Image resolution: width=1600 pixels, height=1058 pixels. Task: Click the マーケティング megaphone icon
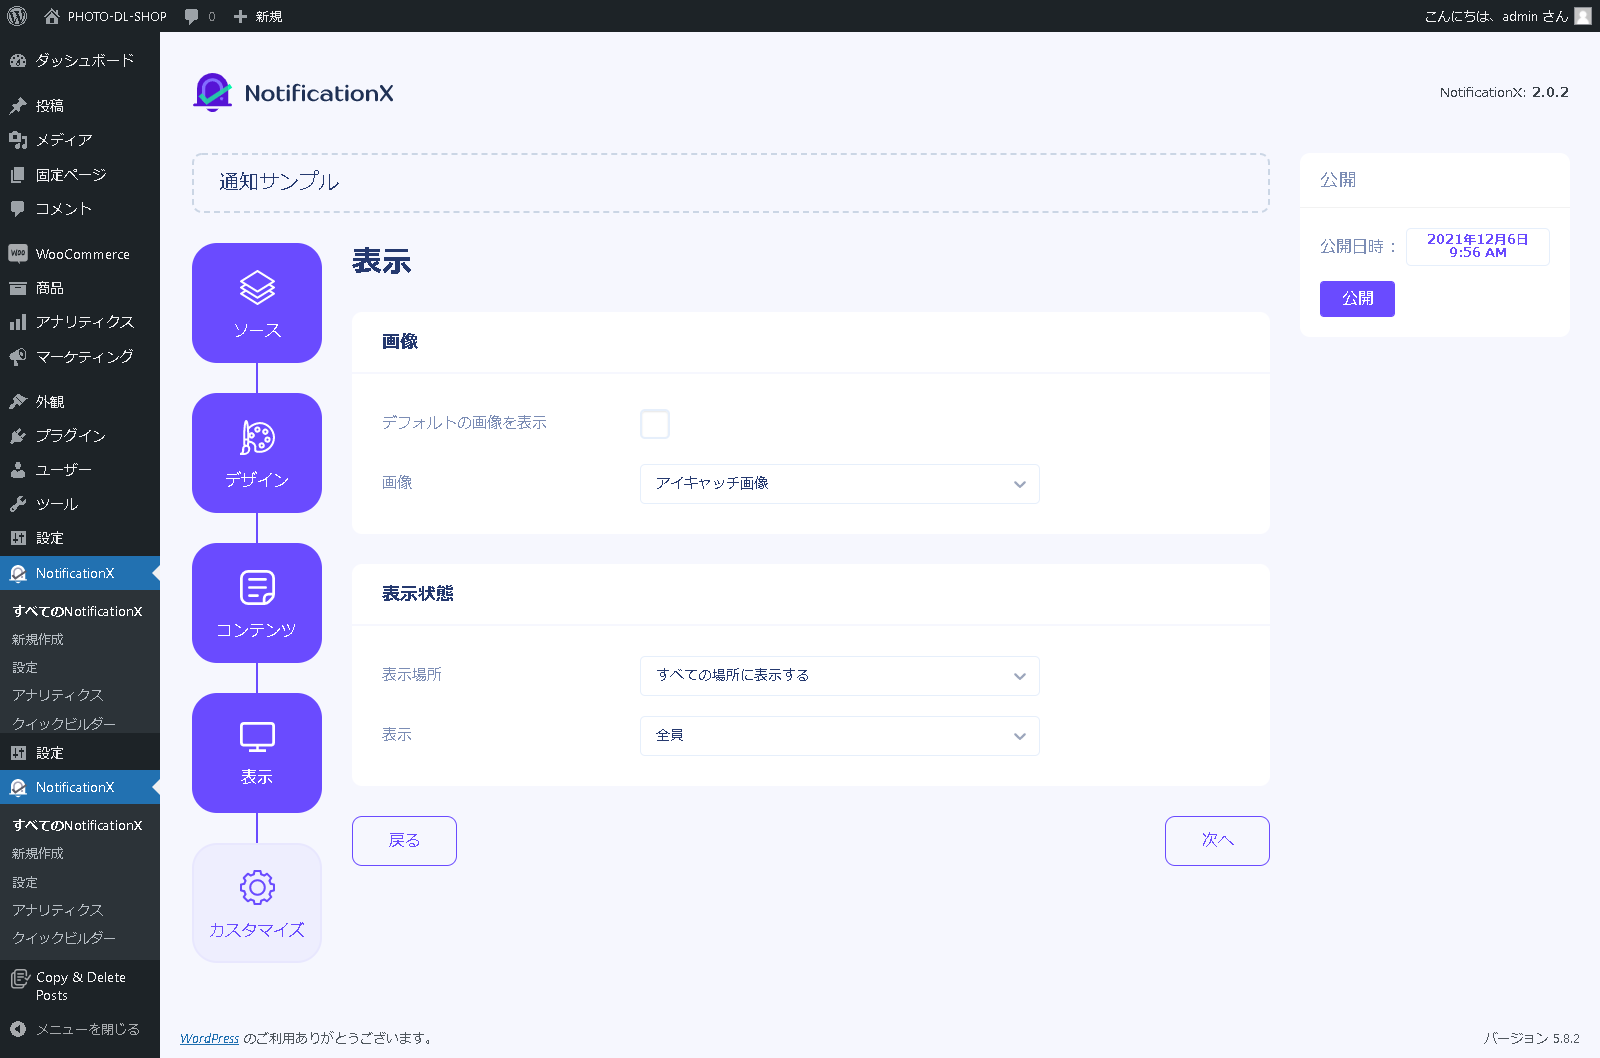pos(18,356)
